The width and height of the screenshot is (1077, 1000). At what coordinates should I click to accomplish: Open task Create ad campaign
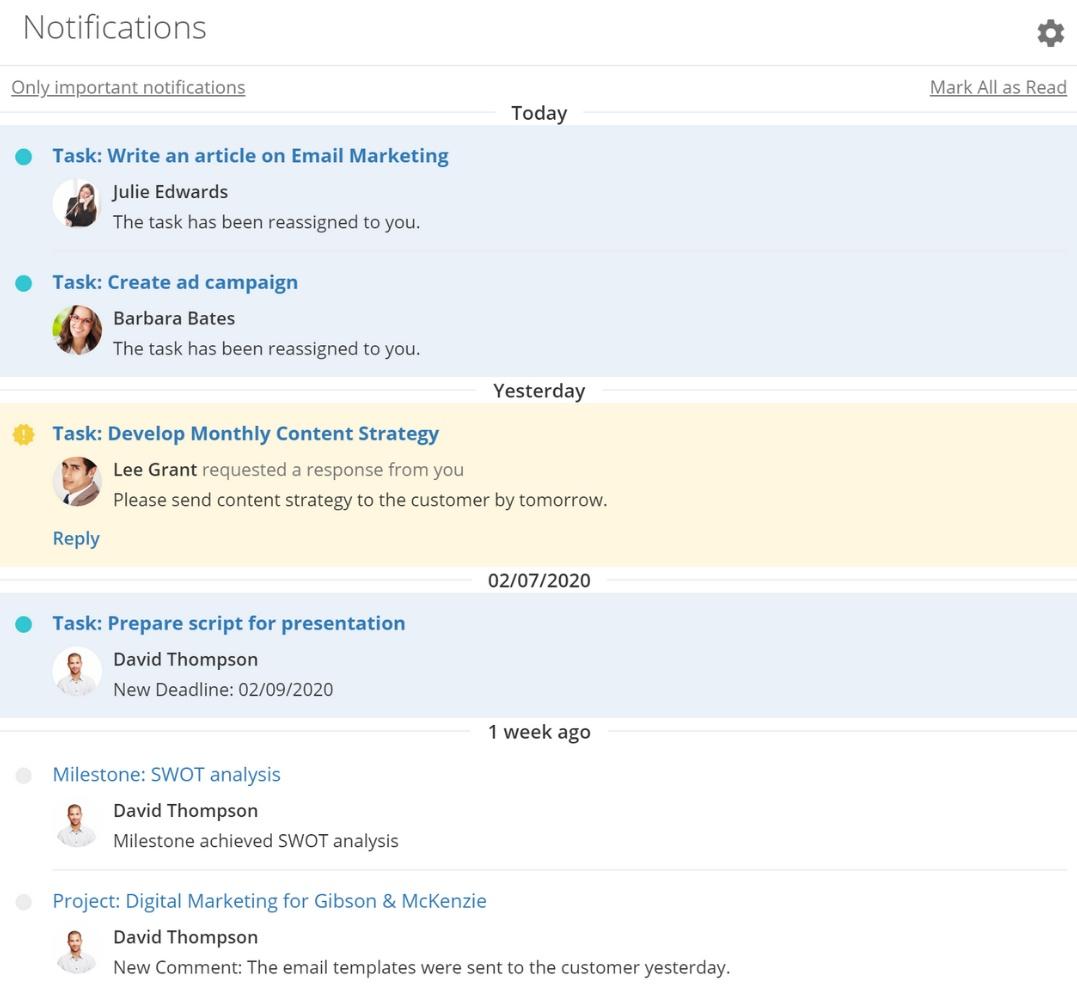tap(175, 282)
